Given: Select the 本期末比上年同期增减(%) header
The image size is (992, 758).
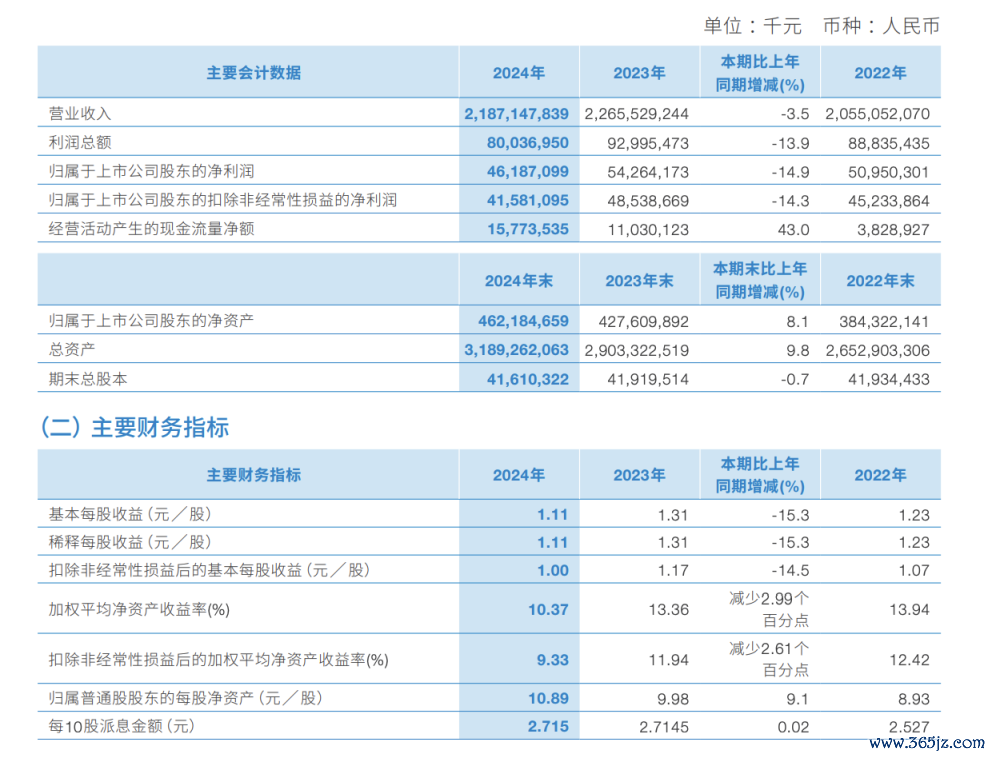Looking at the screenshot, I should pos(760,280).
